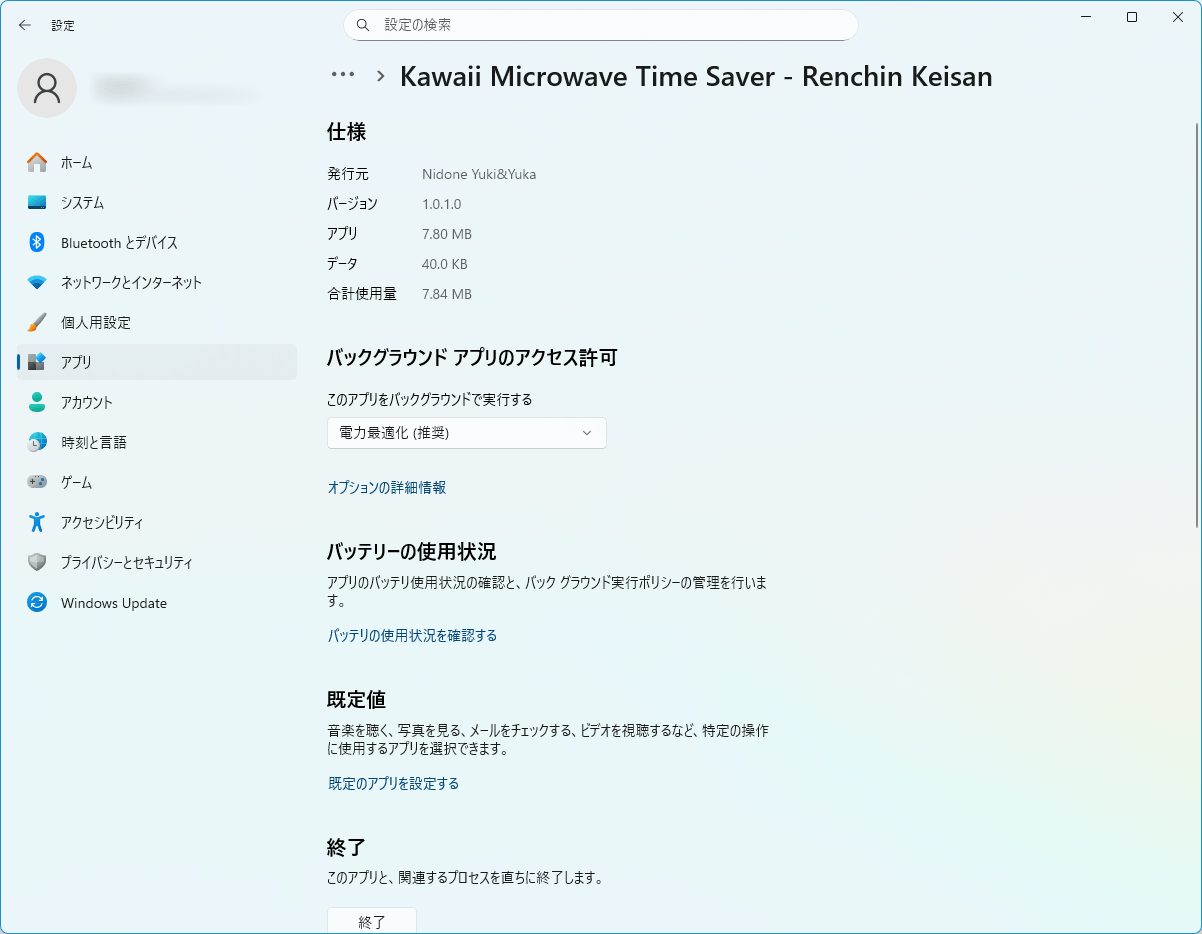The height and width of the screenshot is (934, 1202).
Task: Click the プライバシーとセキュリティ shield icon
Action: tap(37, 562)
